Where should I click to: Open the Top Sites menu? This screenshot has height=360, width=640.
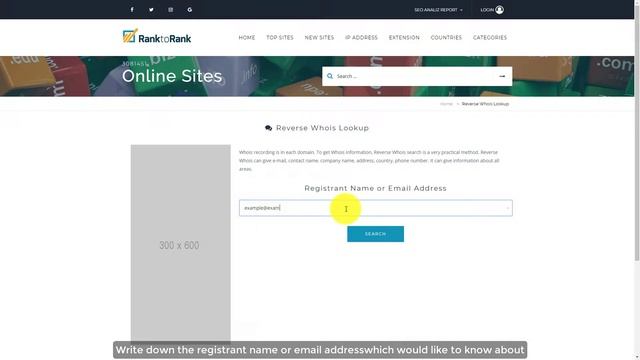pos(280,38)
